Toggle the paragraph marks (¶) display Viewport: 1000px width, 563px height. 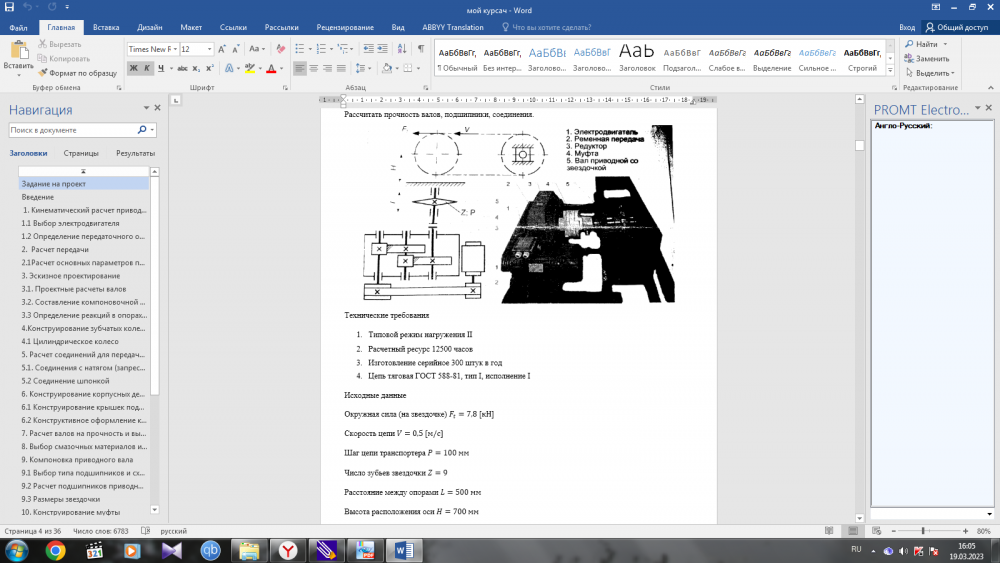(x=420, y=48)
